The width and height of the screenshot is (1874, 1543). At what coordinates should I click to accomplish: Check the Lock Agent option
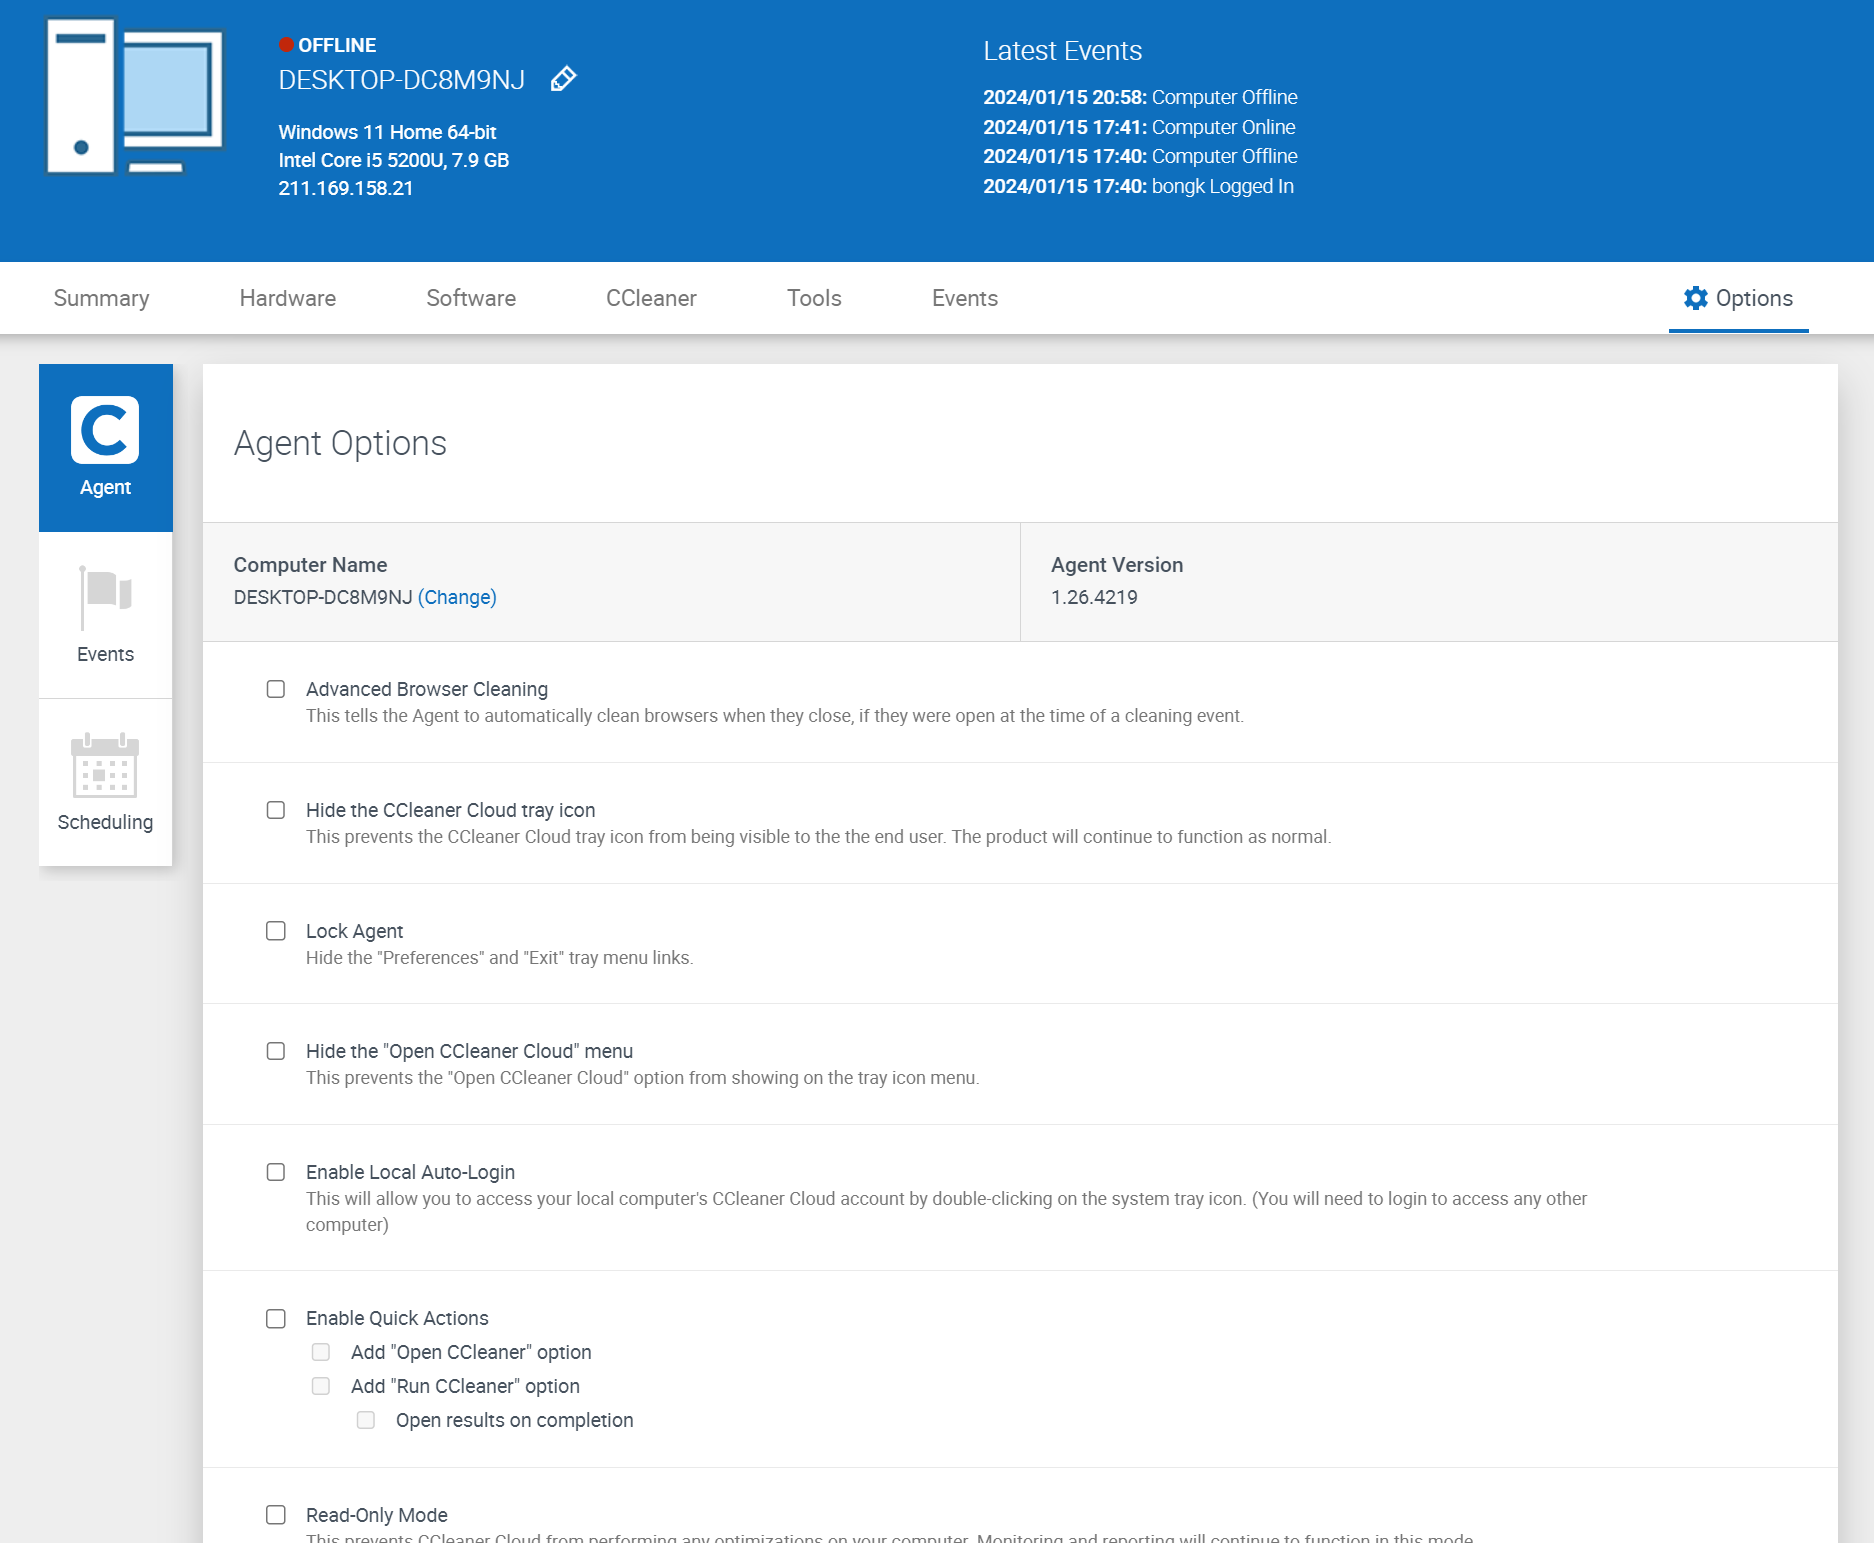[276, 931]
